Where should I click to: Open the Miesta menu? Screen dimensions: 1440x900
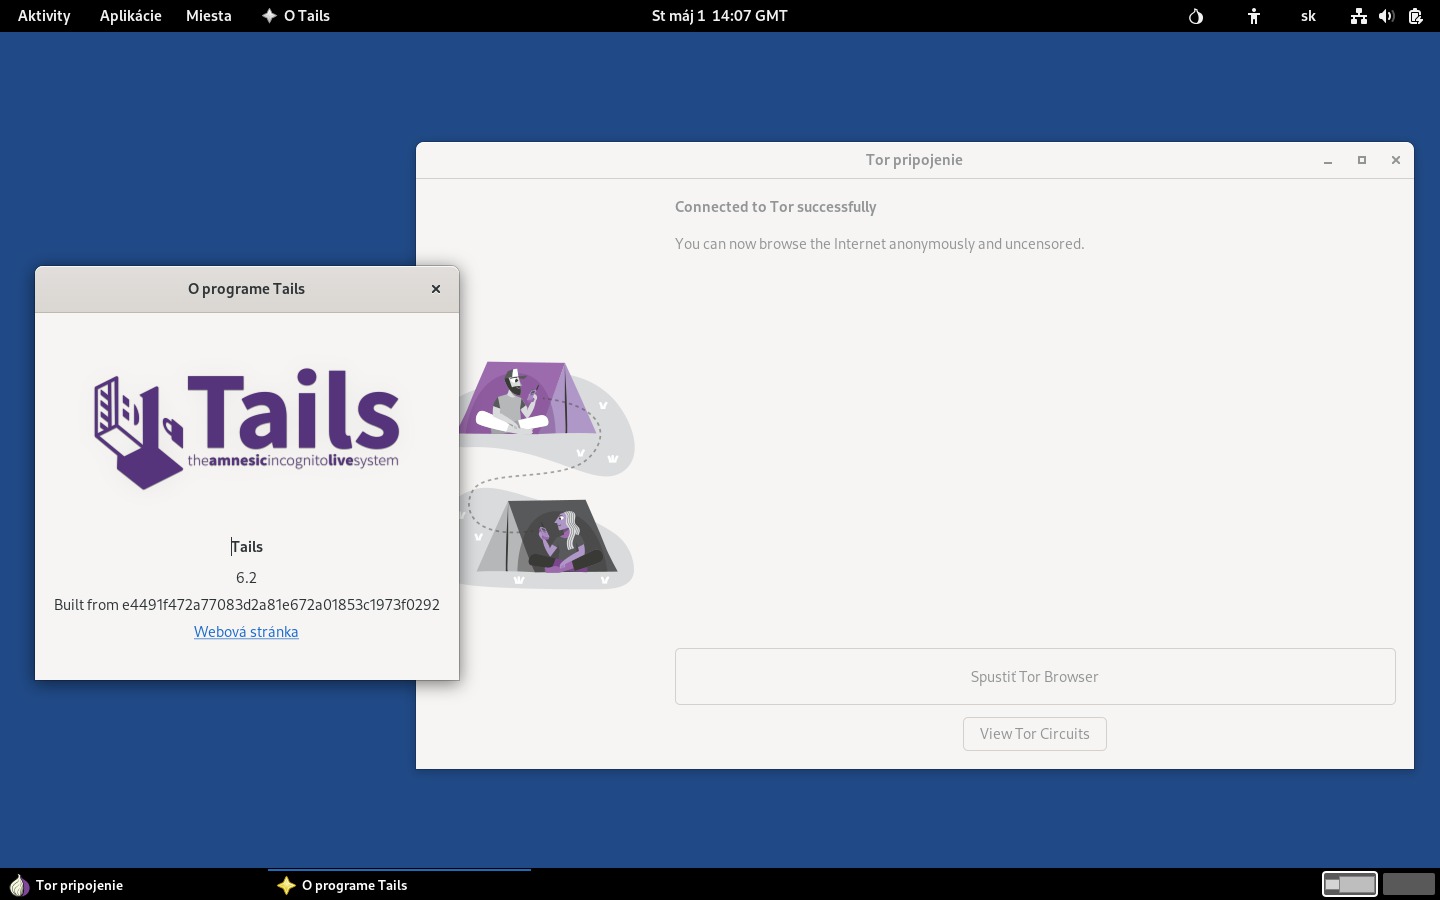(208, 16)
